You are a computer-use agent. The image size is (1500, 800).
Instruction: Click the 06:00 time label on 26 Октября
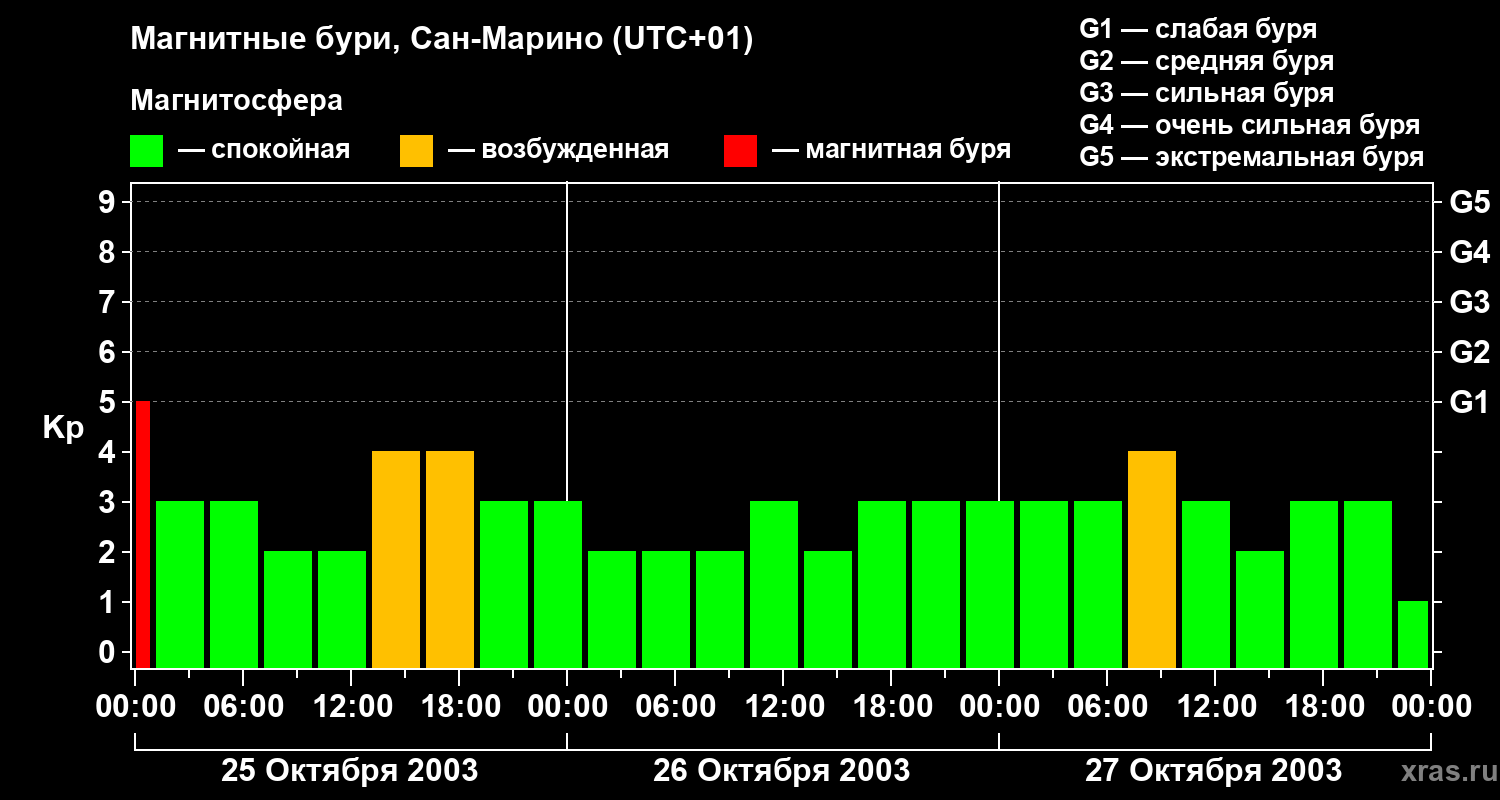pyautogui.click(x=676, y=707)
